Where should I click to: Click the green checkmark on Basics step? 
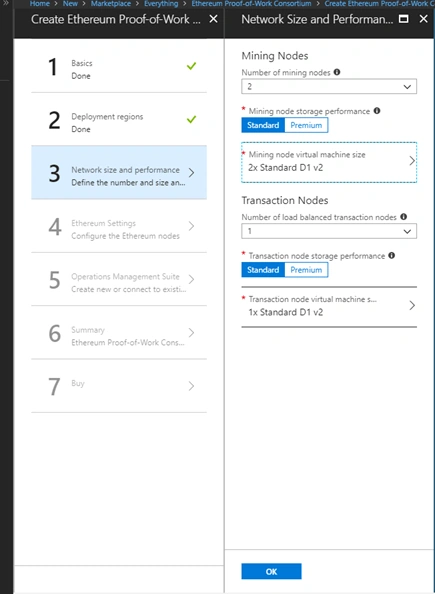(x=191, y=66)
